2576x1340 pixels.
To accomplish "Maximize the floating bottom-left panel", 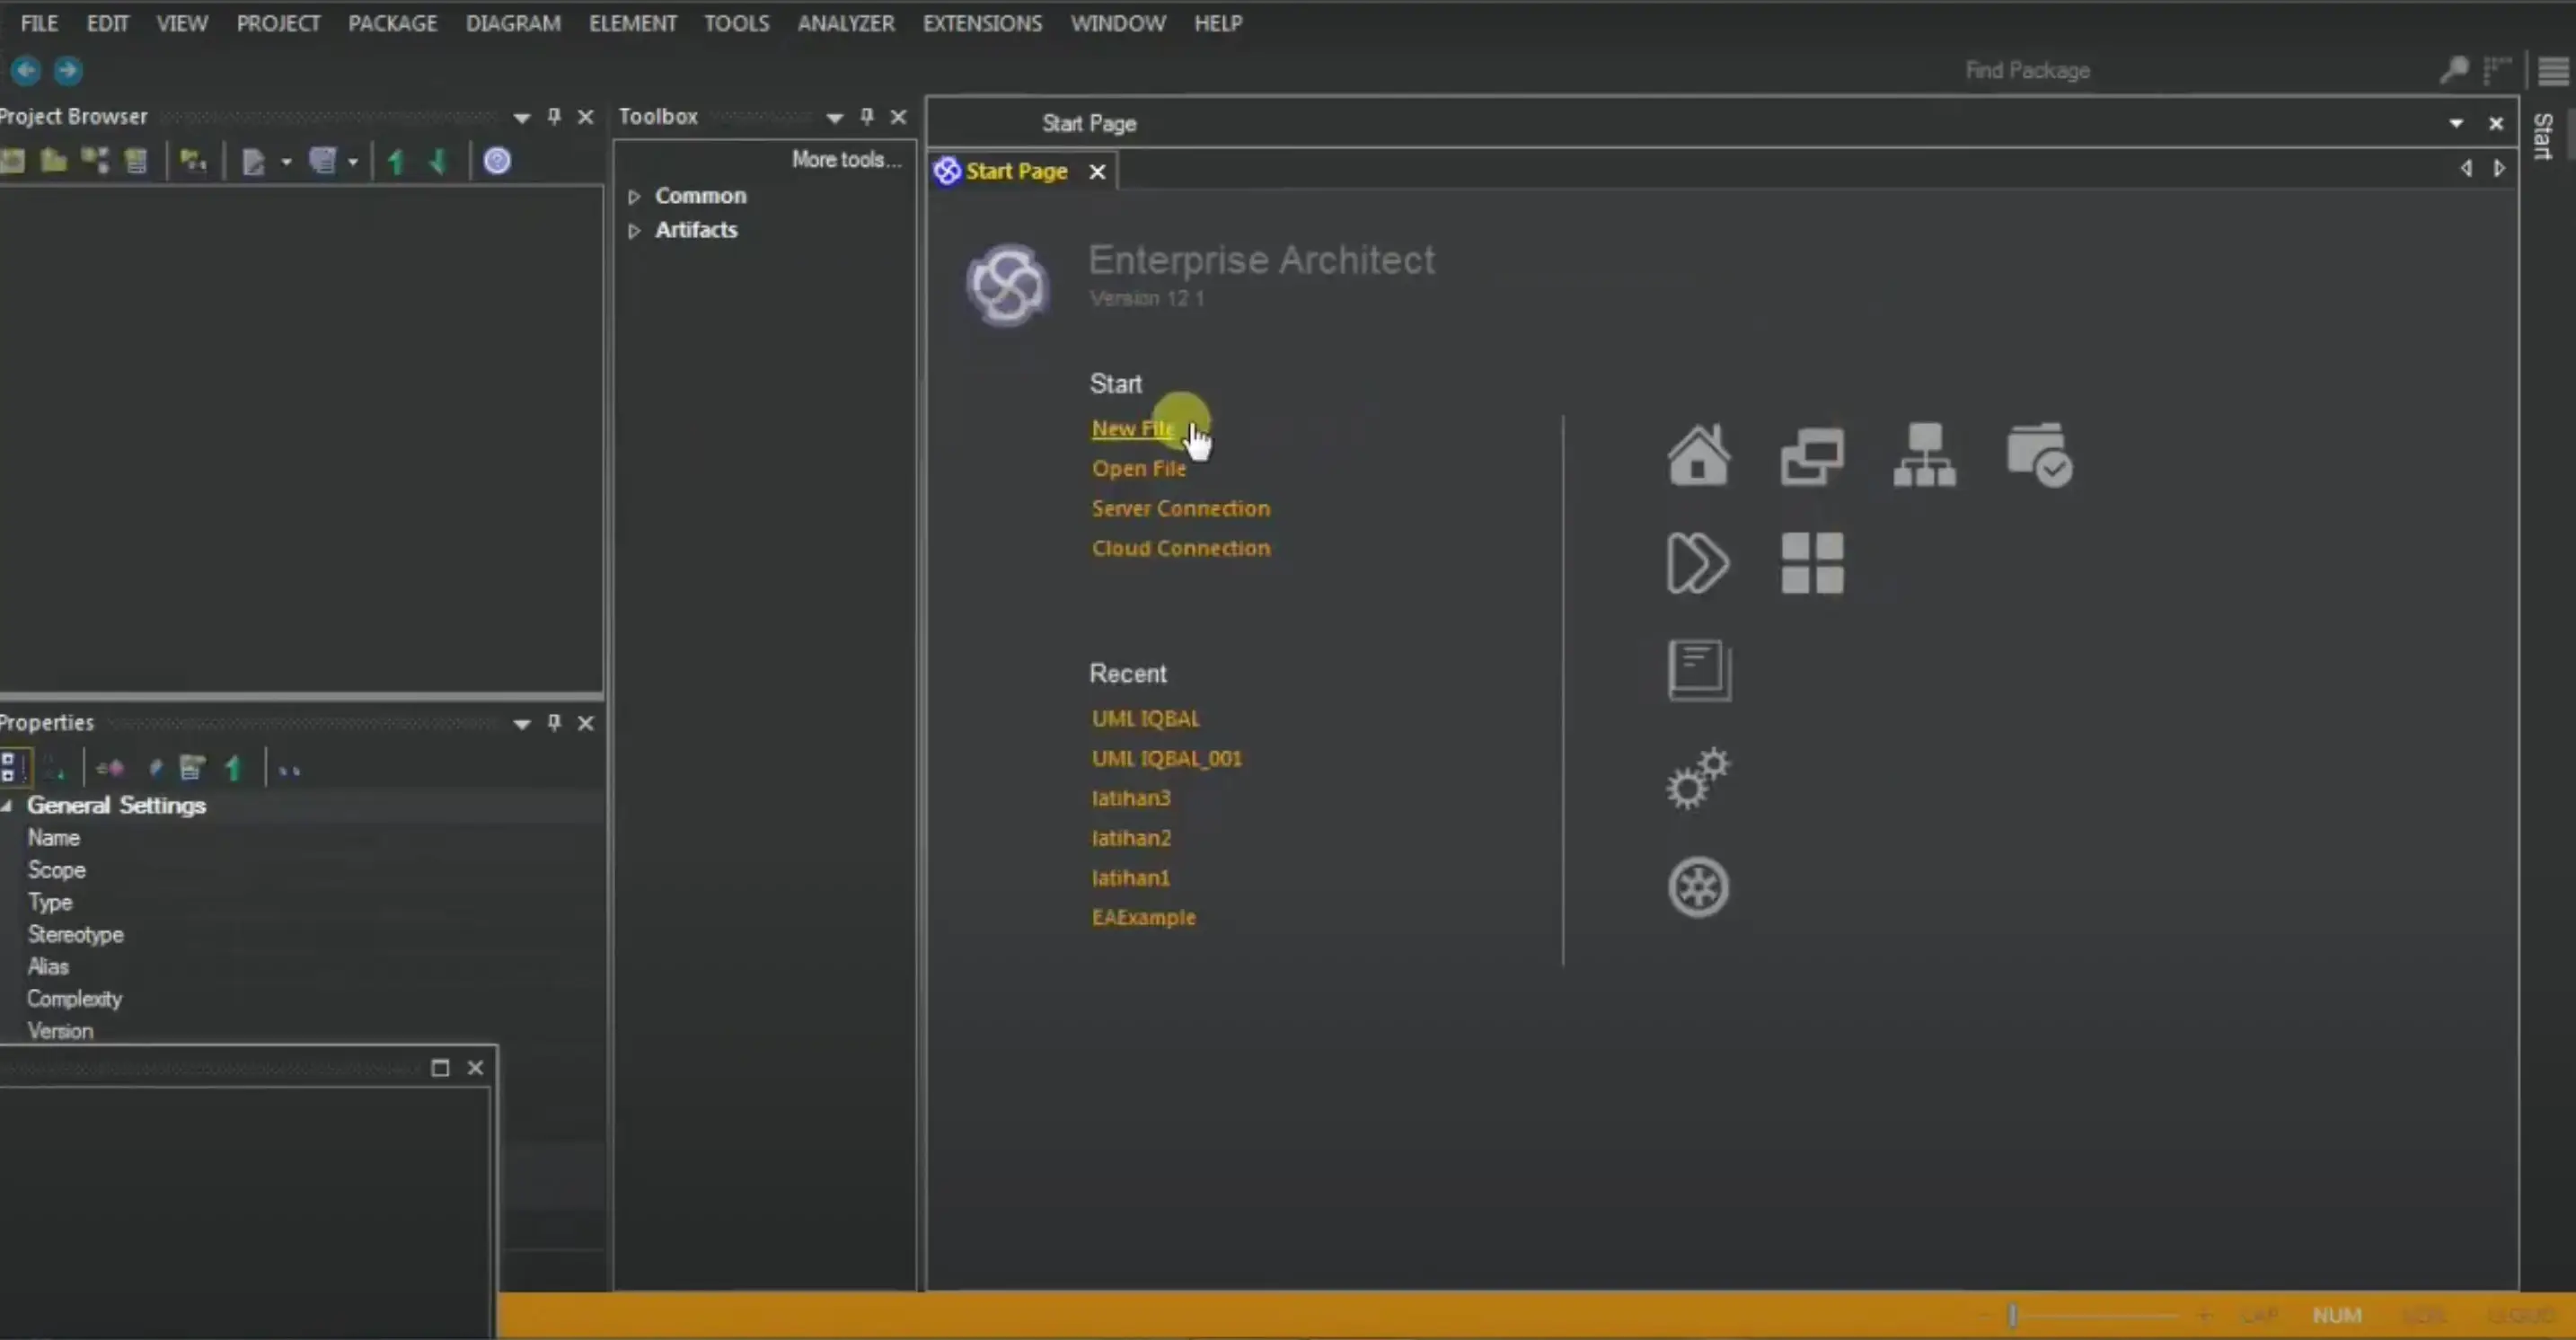I will point(440,1068).
